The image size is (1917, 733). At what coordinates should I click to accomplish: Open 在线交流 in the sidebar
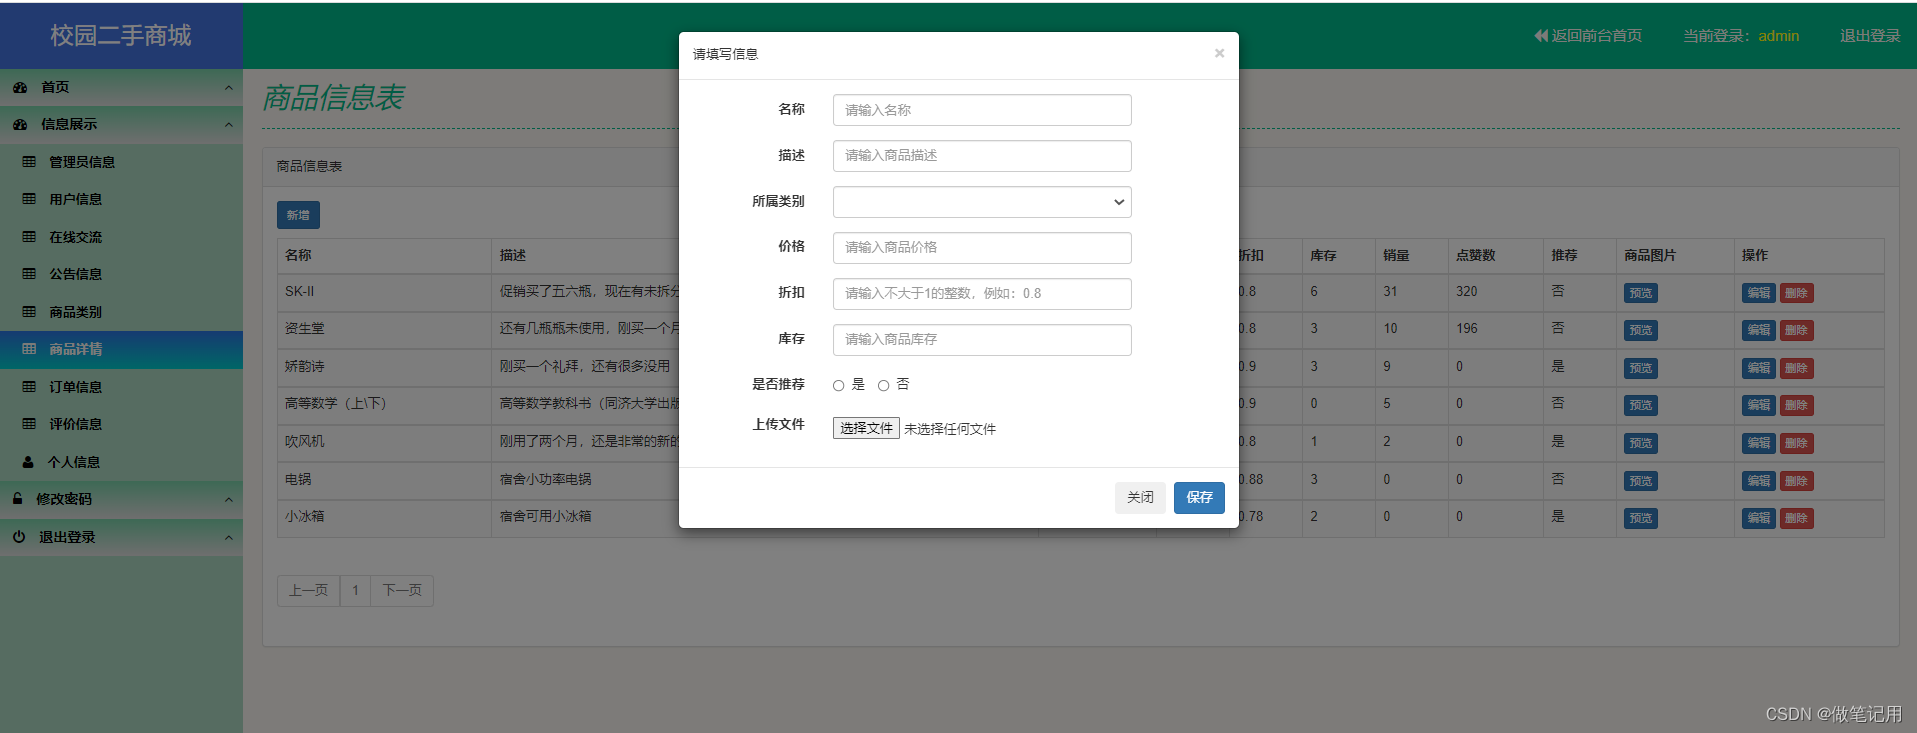[x=76, y=237]
